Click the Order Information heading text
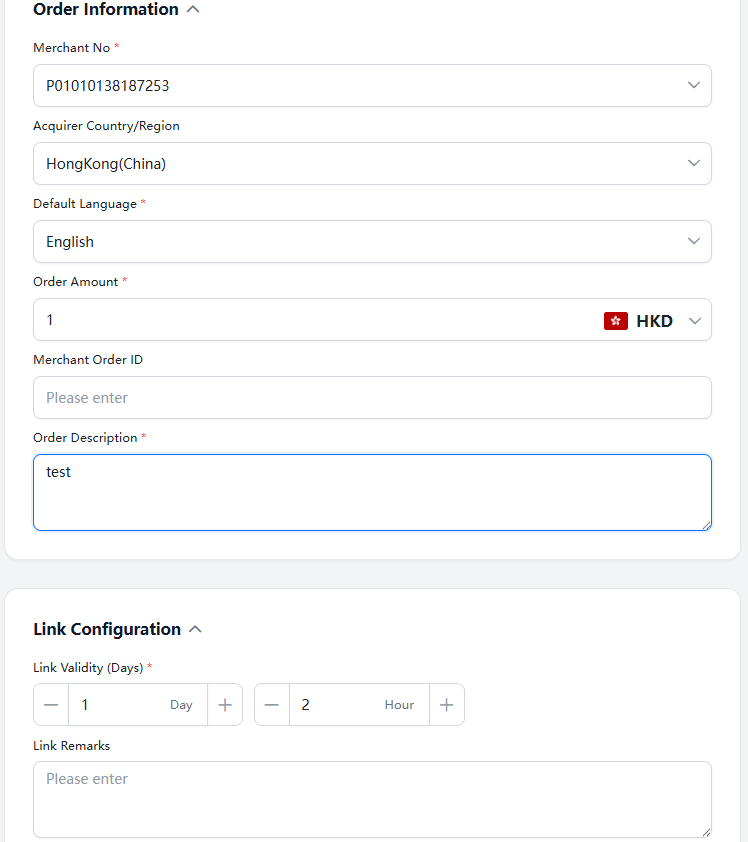The height and width of the screenshot is (842, 748). [106, 10]
